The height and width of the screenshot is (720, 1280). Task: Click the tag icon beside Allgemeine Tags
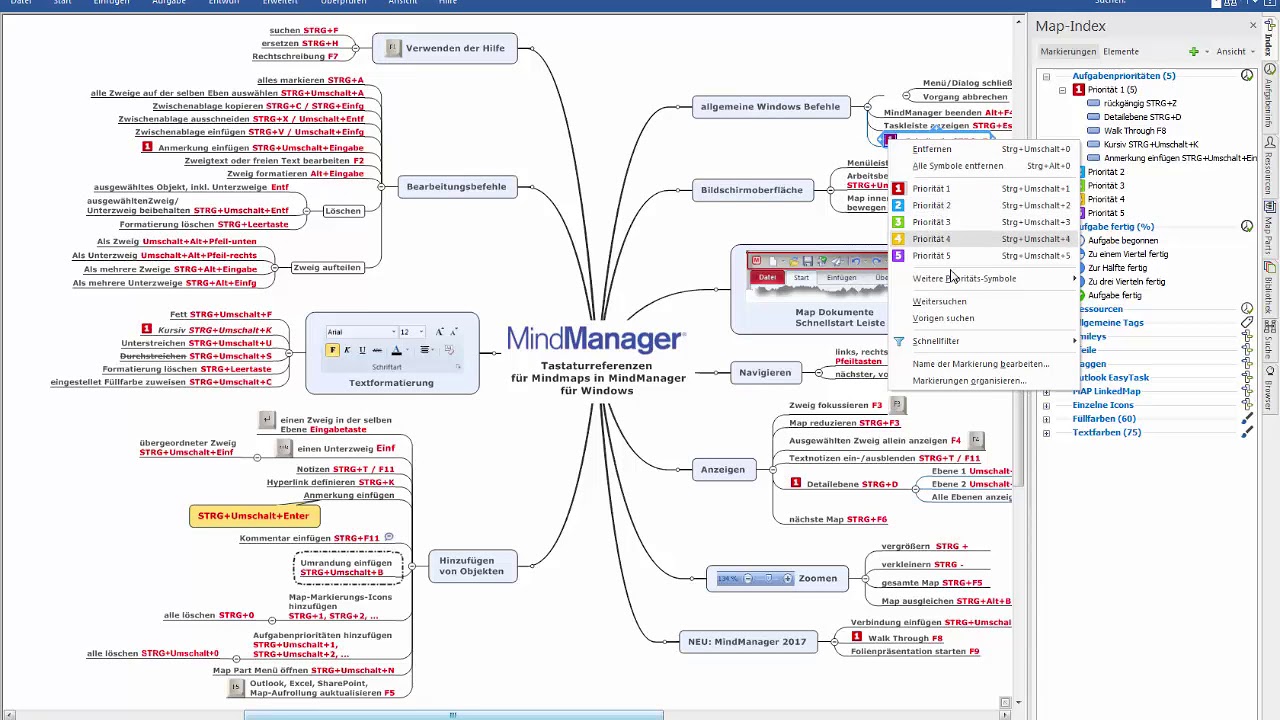click(1247, 323)
